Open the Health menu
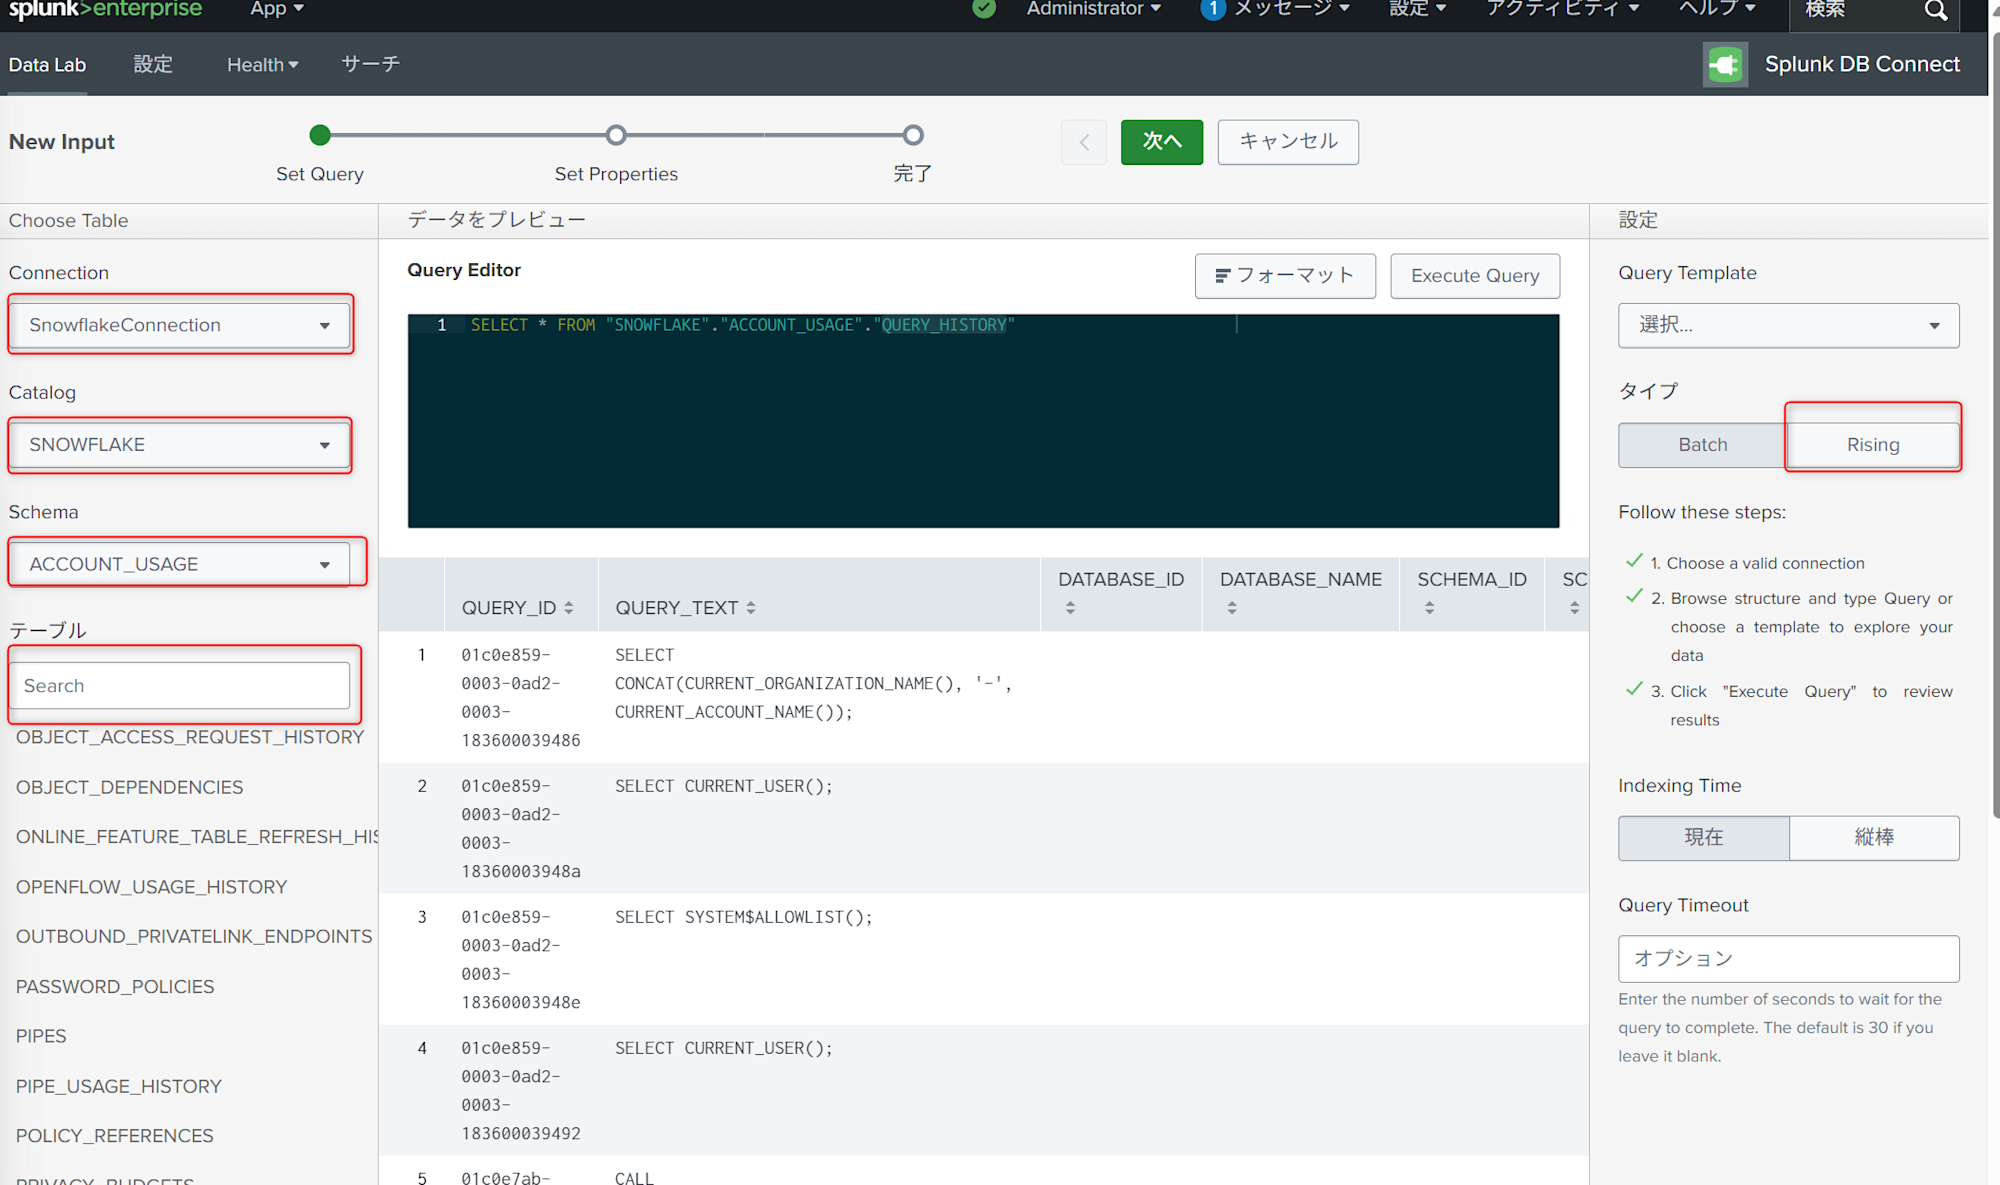Screen dimensions: 2000x1185 [262, 65]
